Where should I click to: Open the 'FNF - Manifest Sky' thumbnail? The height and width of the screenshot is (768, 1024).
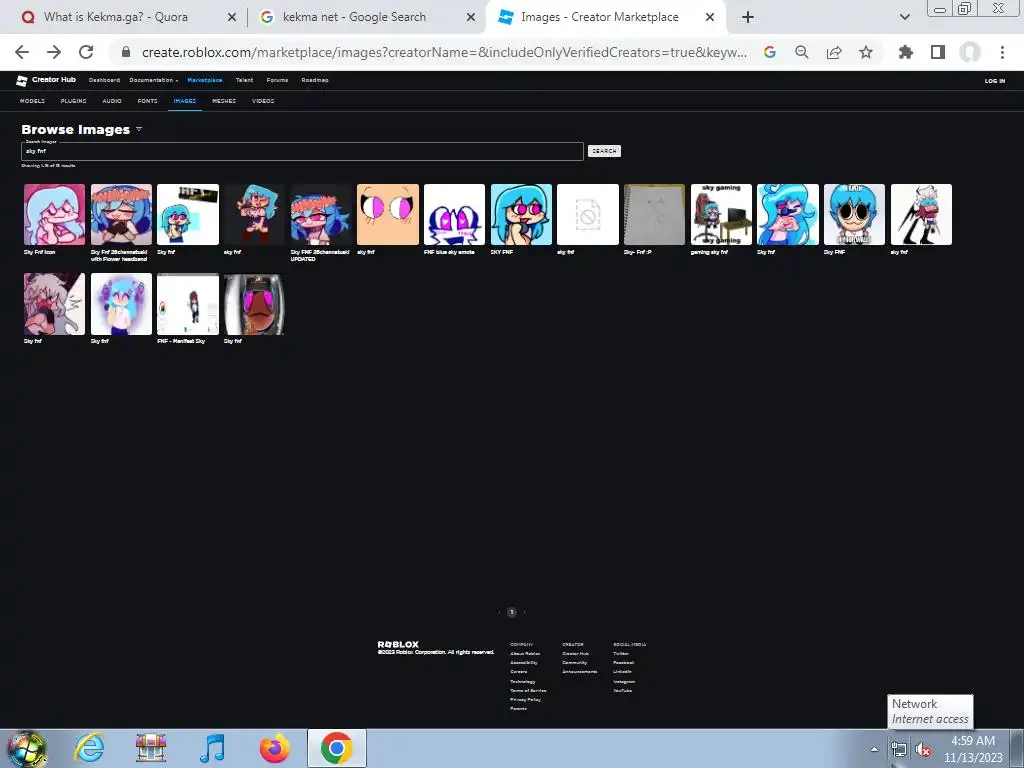click(187, 304)
